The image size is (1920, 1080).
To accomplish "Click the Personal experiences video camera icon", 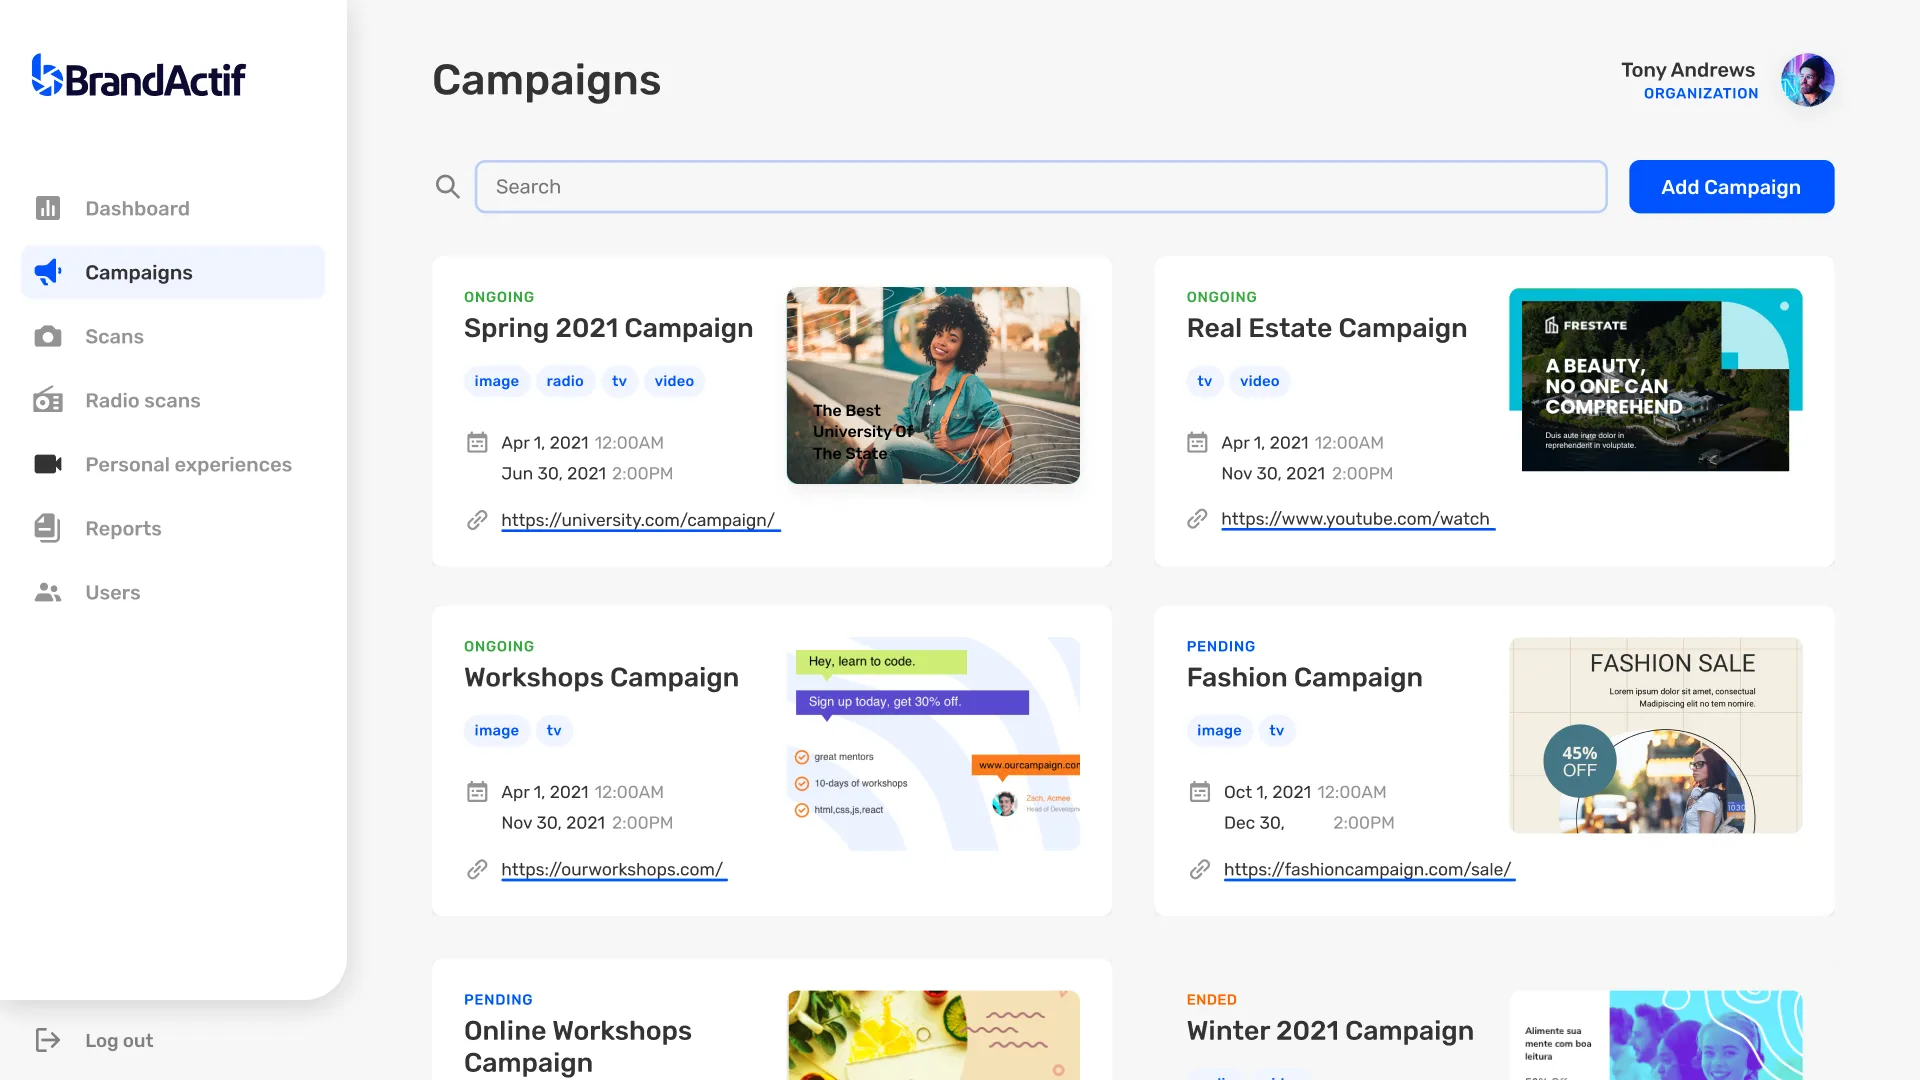I will point(48,464).
